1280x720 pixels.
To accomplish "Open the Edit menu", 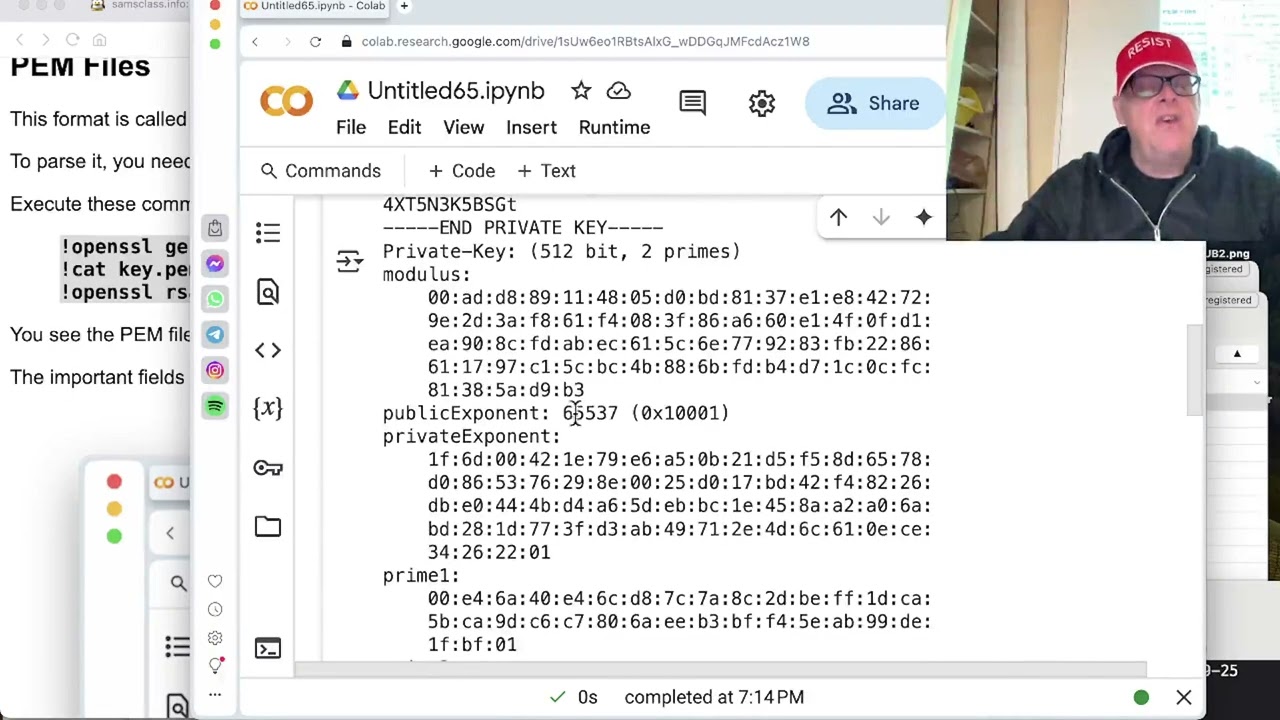I will tap(404, 128).
